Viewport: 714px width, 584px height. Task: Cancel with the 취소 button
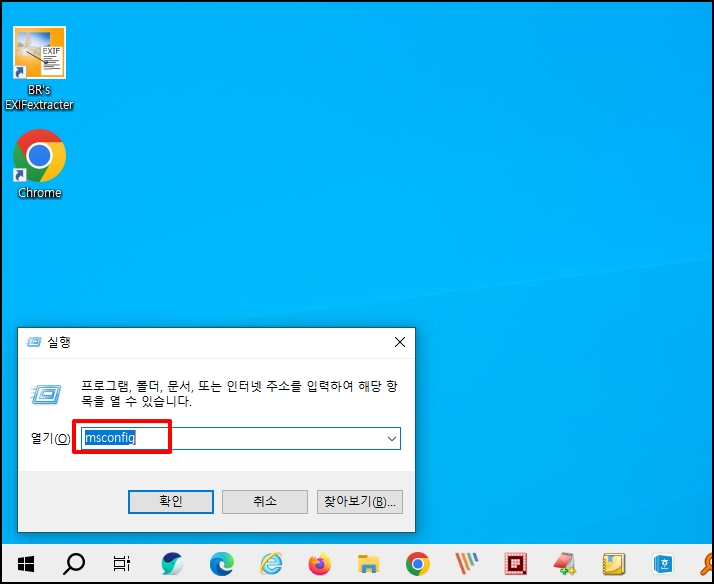pos(265,502)
